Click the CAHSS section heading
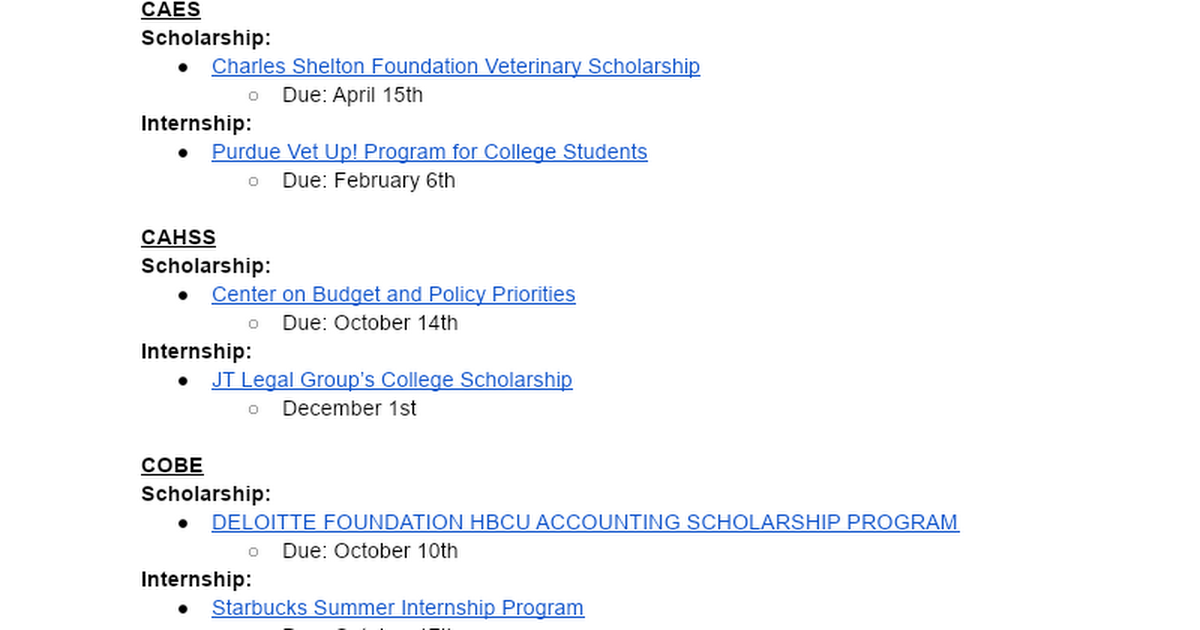 point(178,238)
